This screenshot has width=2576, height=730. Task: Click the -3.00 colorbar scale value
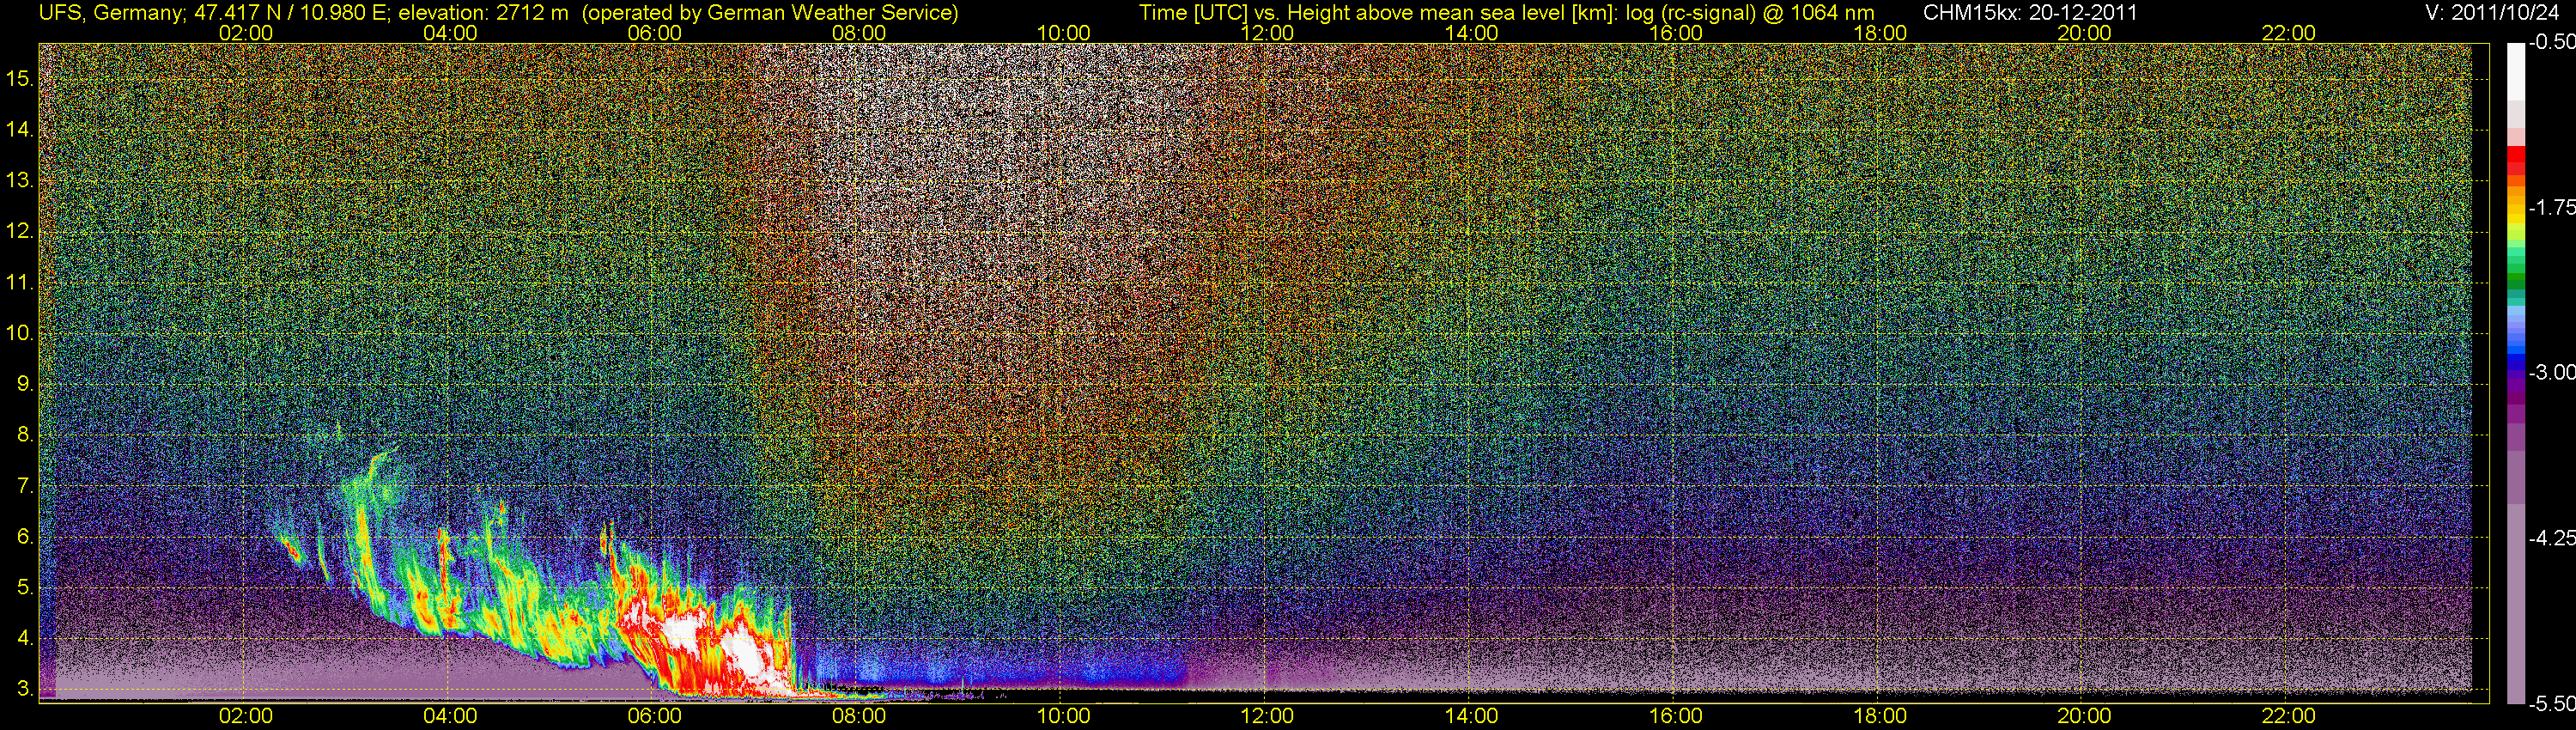(2552, 372)
